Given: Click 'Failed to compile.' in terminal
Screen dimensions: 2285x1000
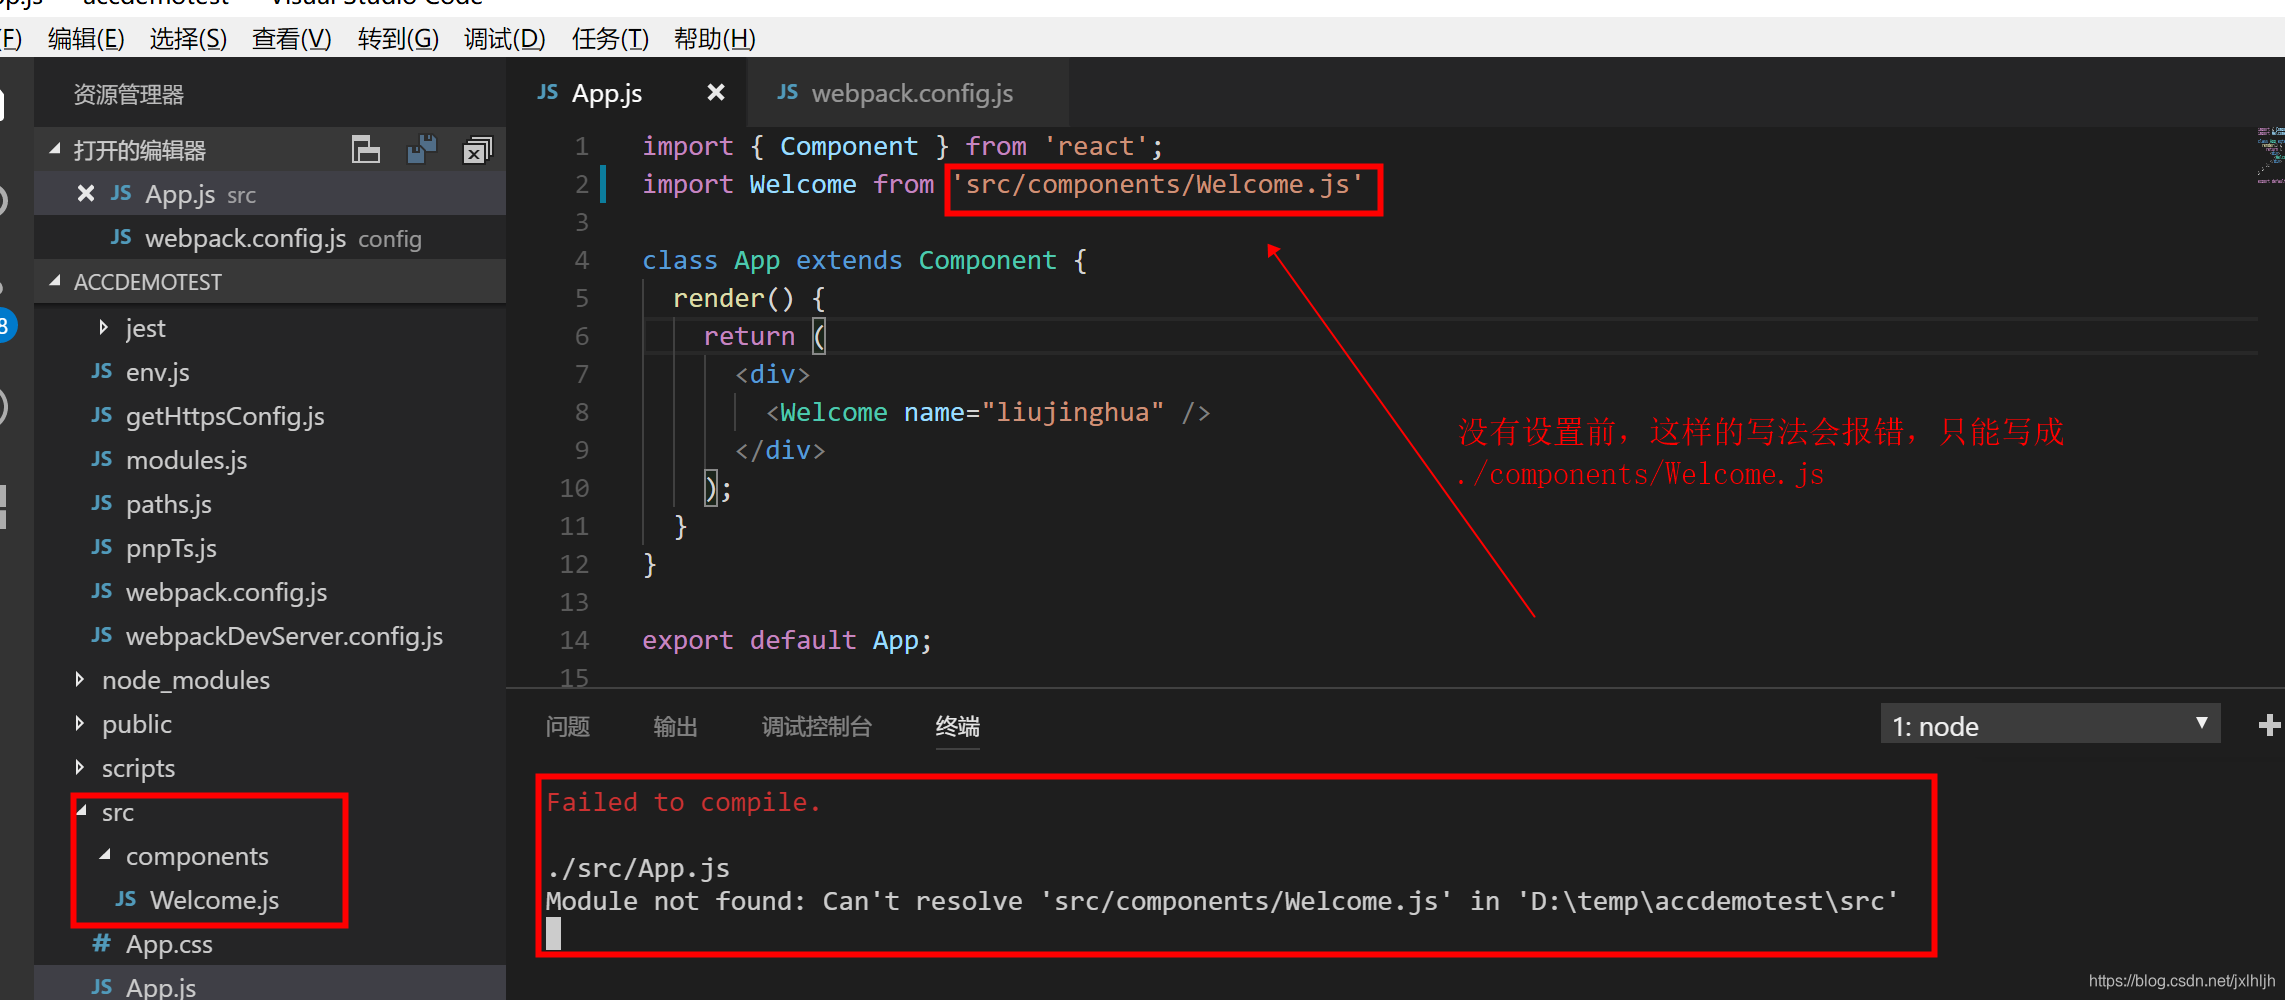Looking at the screenshot, I should tap(683, 802).
